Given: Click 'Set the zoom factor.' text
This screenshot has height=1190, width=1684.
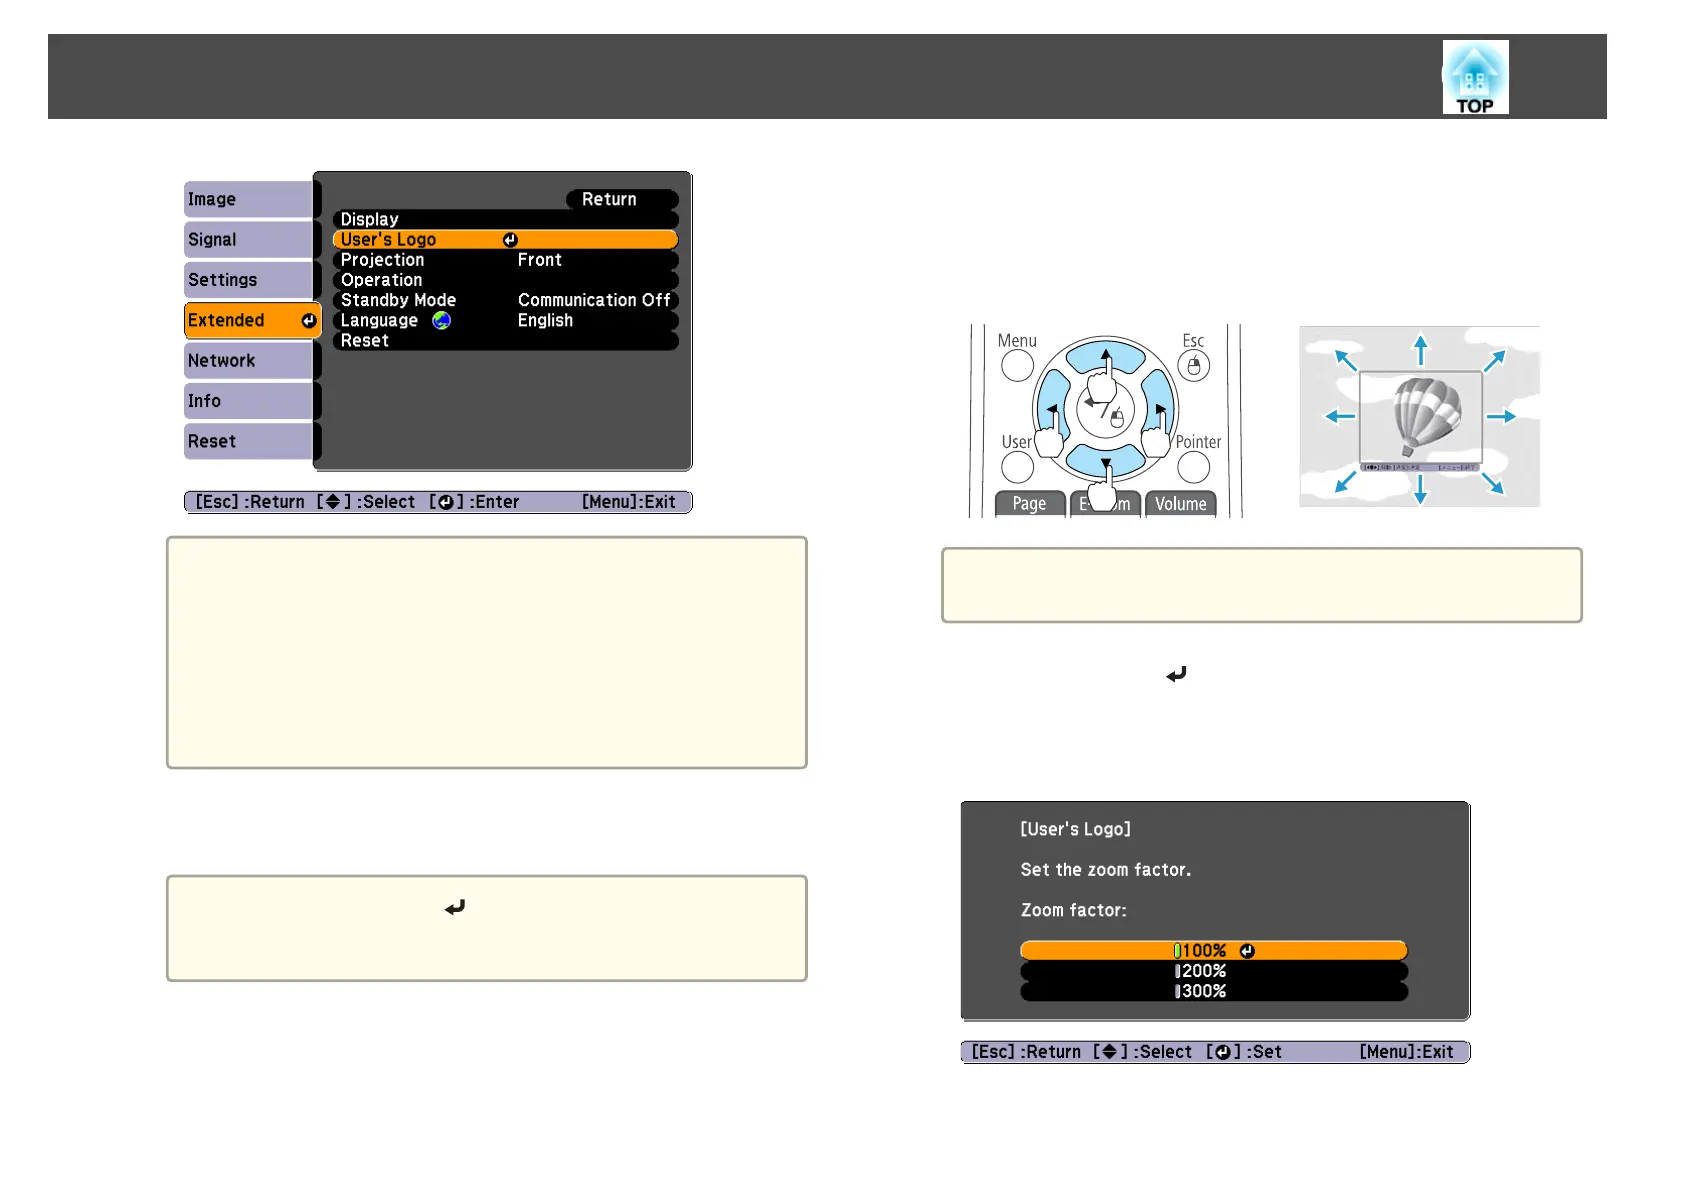Looking at the screenshot, I should [1106, 870].
